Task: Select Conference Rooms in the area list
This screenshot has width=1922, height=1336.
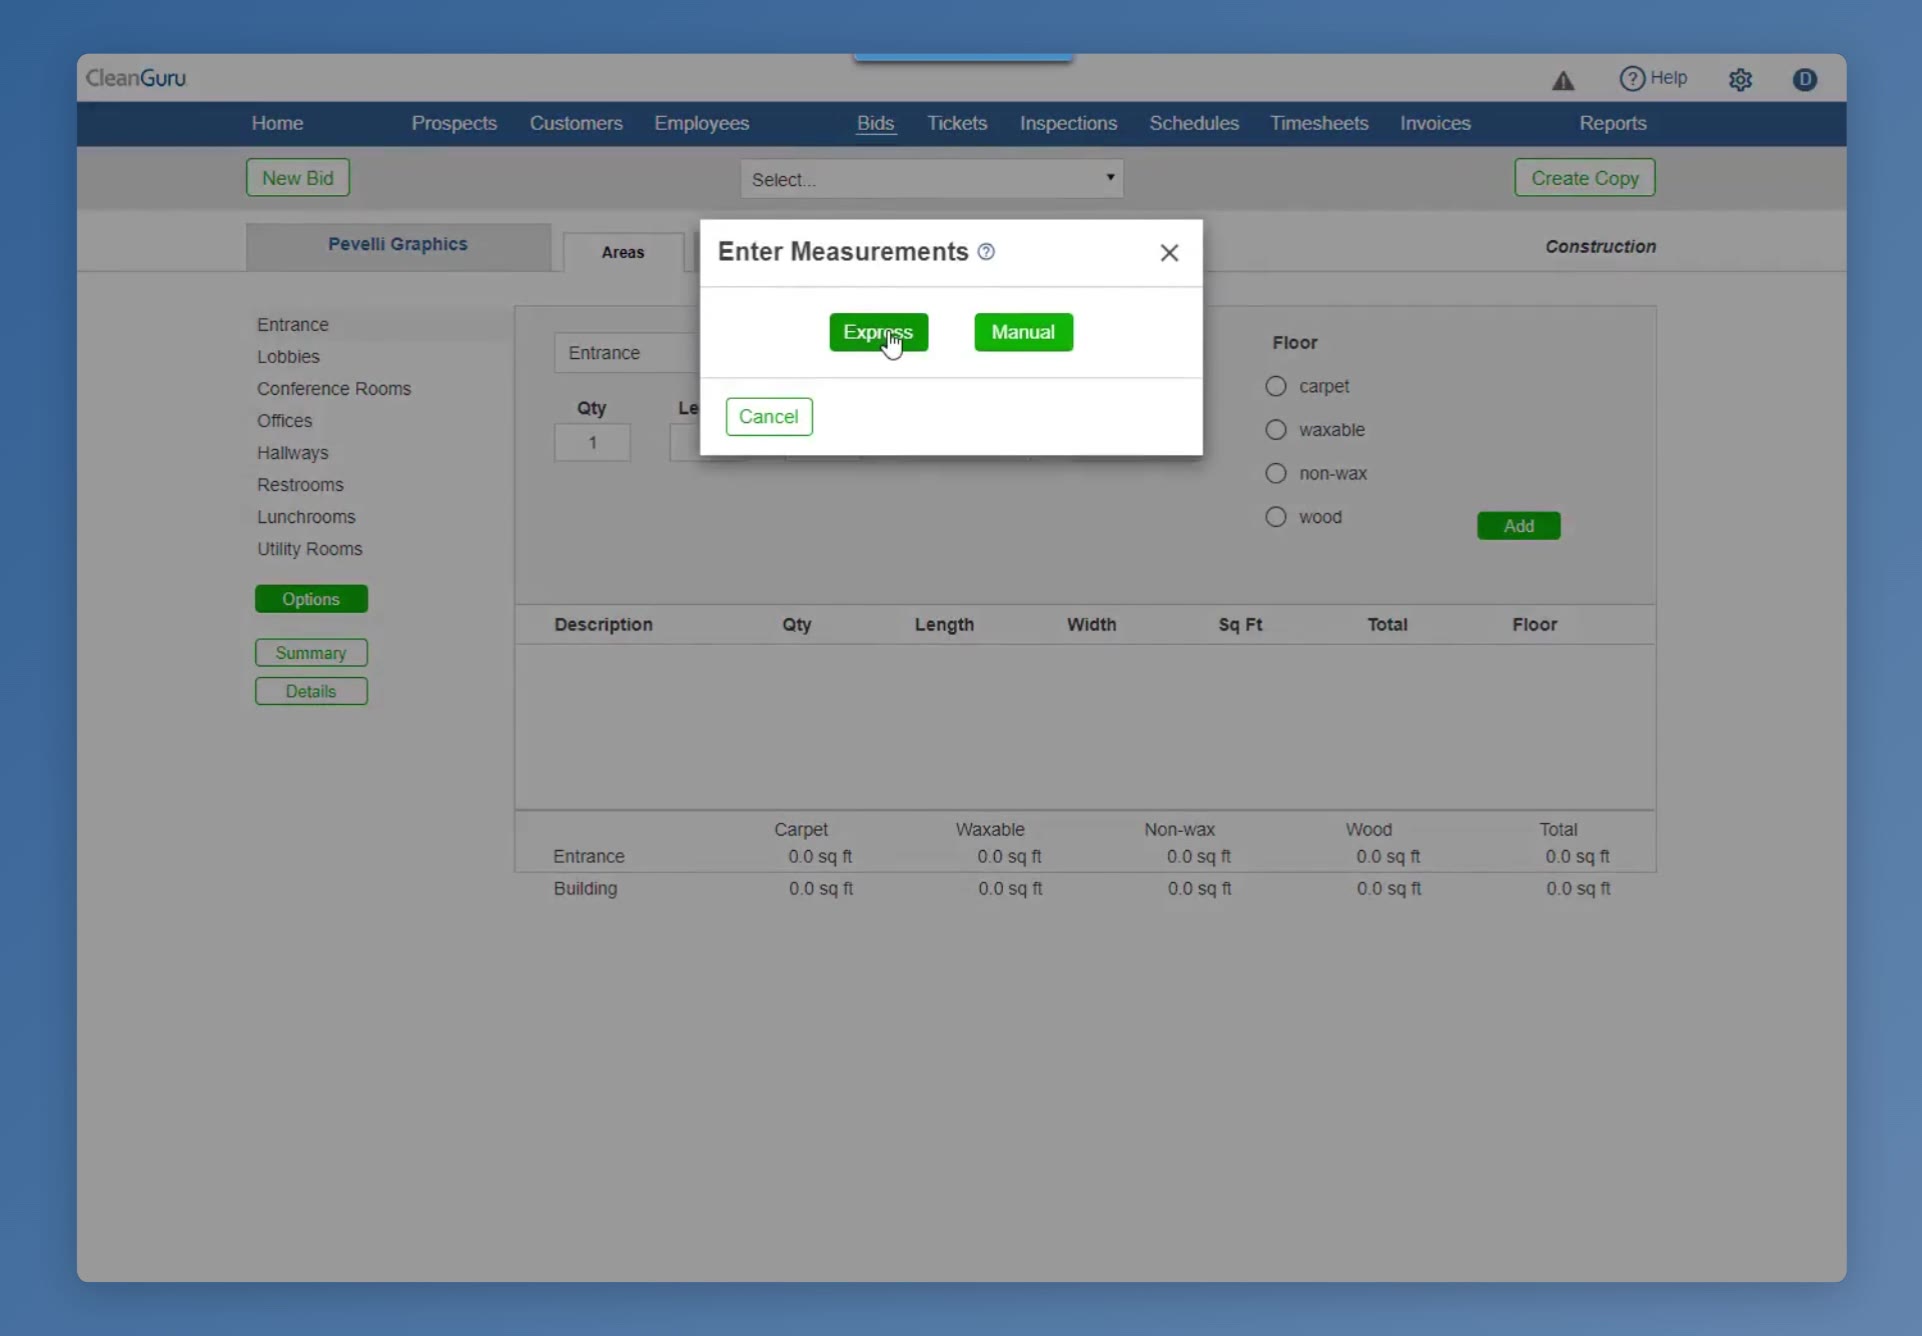Action: 334,389
